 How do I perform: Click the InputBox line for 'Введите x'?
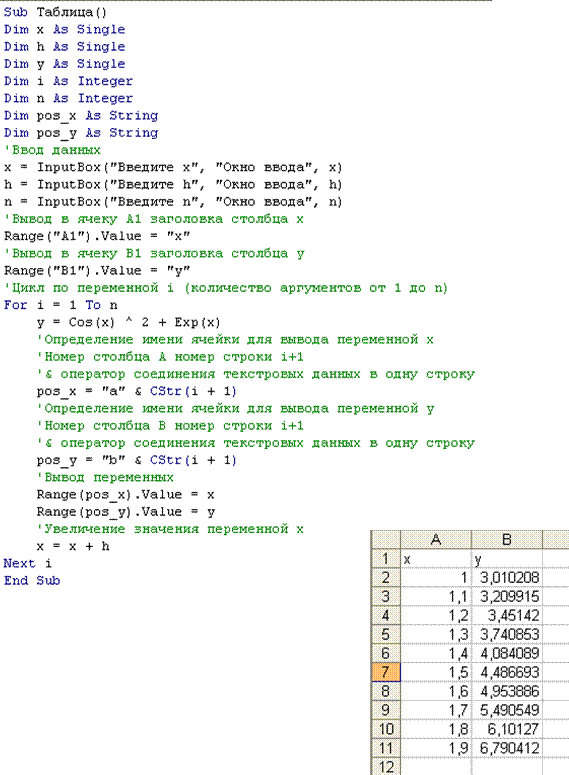173,167
